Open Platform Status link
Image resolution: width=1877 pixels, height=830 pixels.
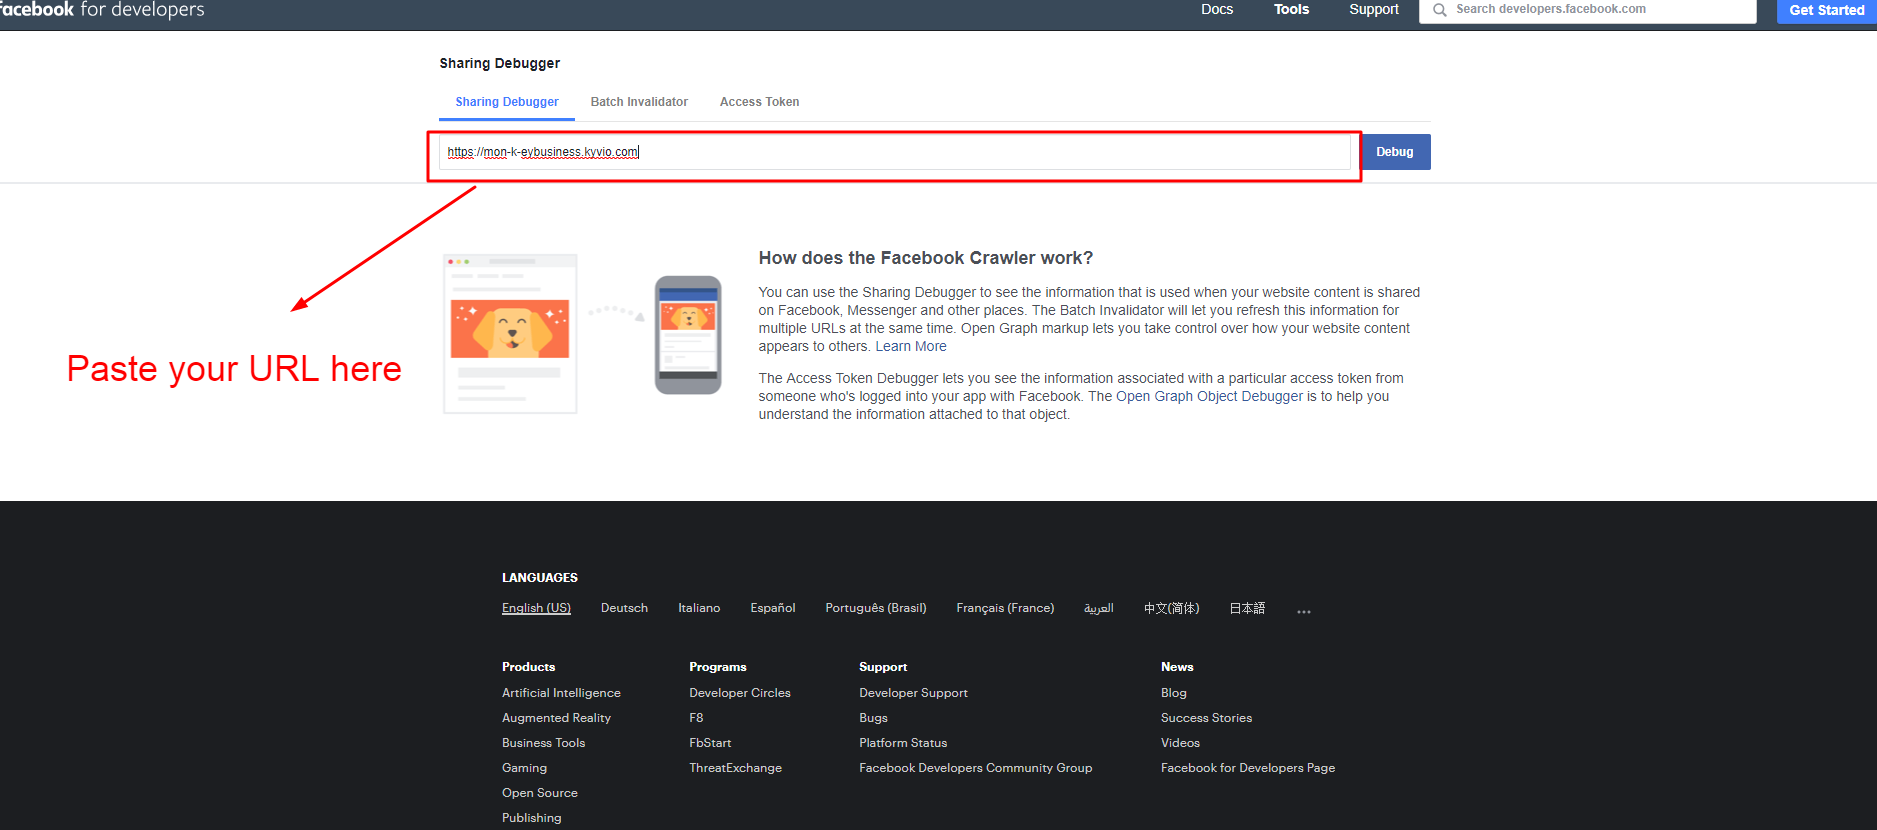(x=903, y=743)
